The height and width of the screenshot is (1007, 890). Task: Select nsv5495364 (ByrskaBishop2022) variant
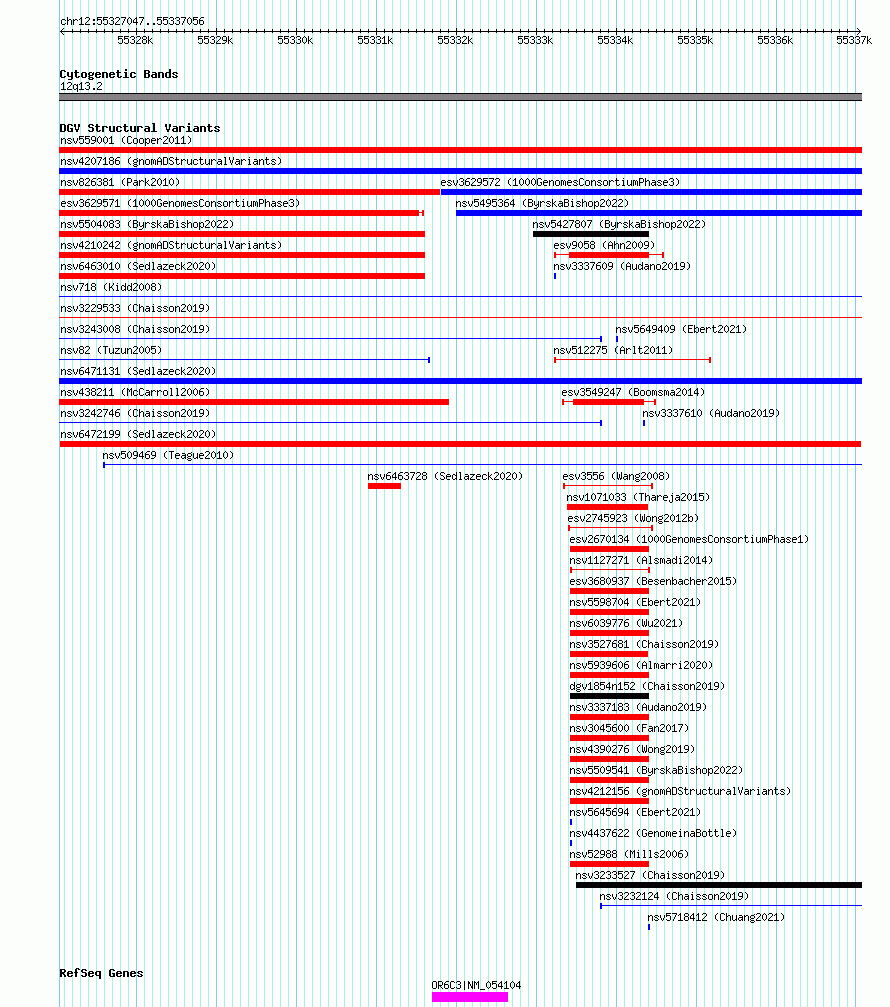tap(543, 204)
